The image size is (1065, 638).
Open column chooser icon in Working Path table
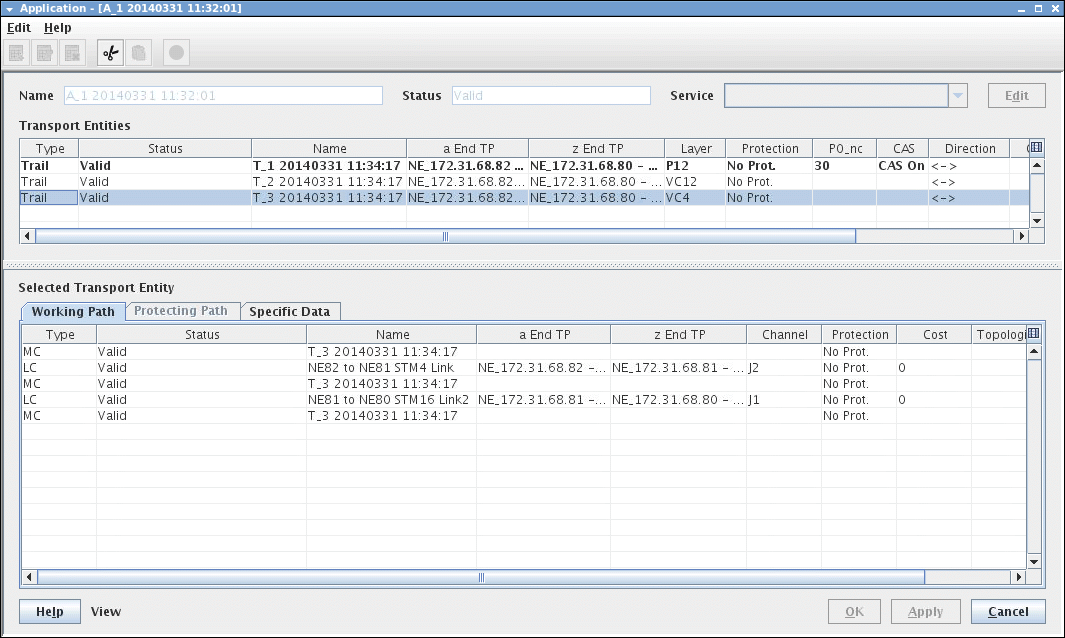click(1034, 334)
